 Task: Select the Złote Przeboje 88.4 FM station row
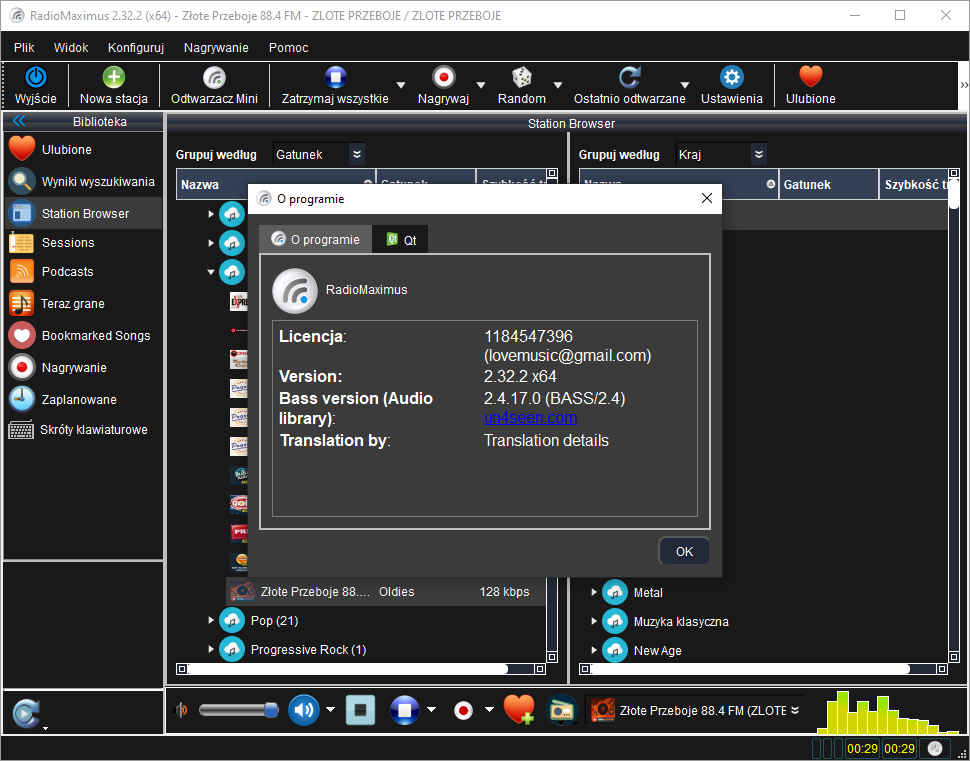(x=386, y=592)
